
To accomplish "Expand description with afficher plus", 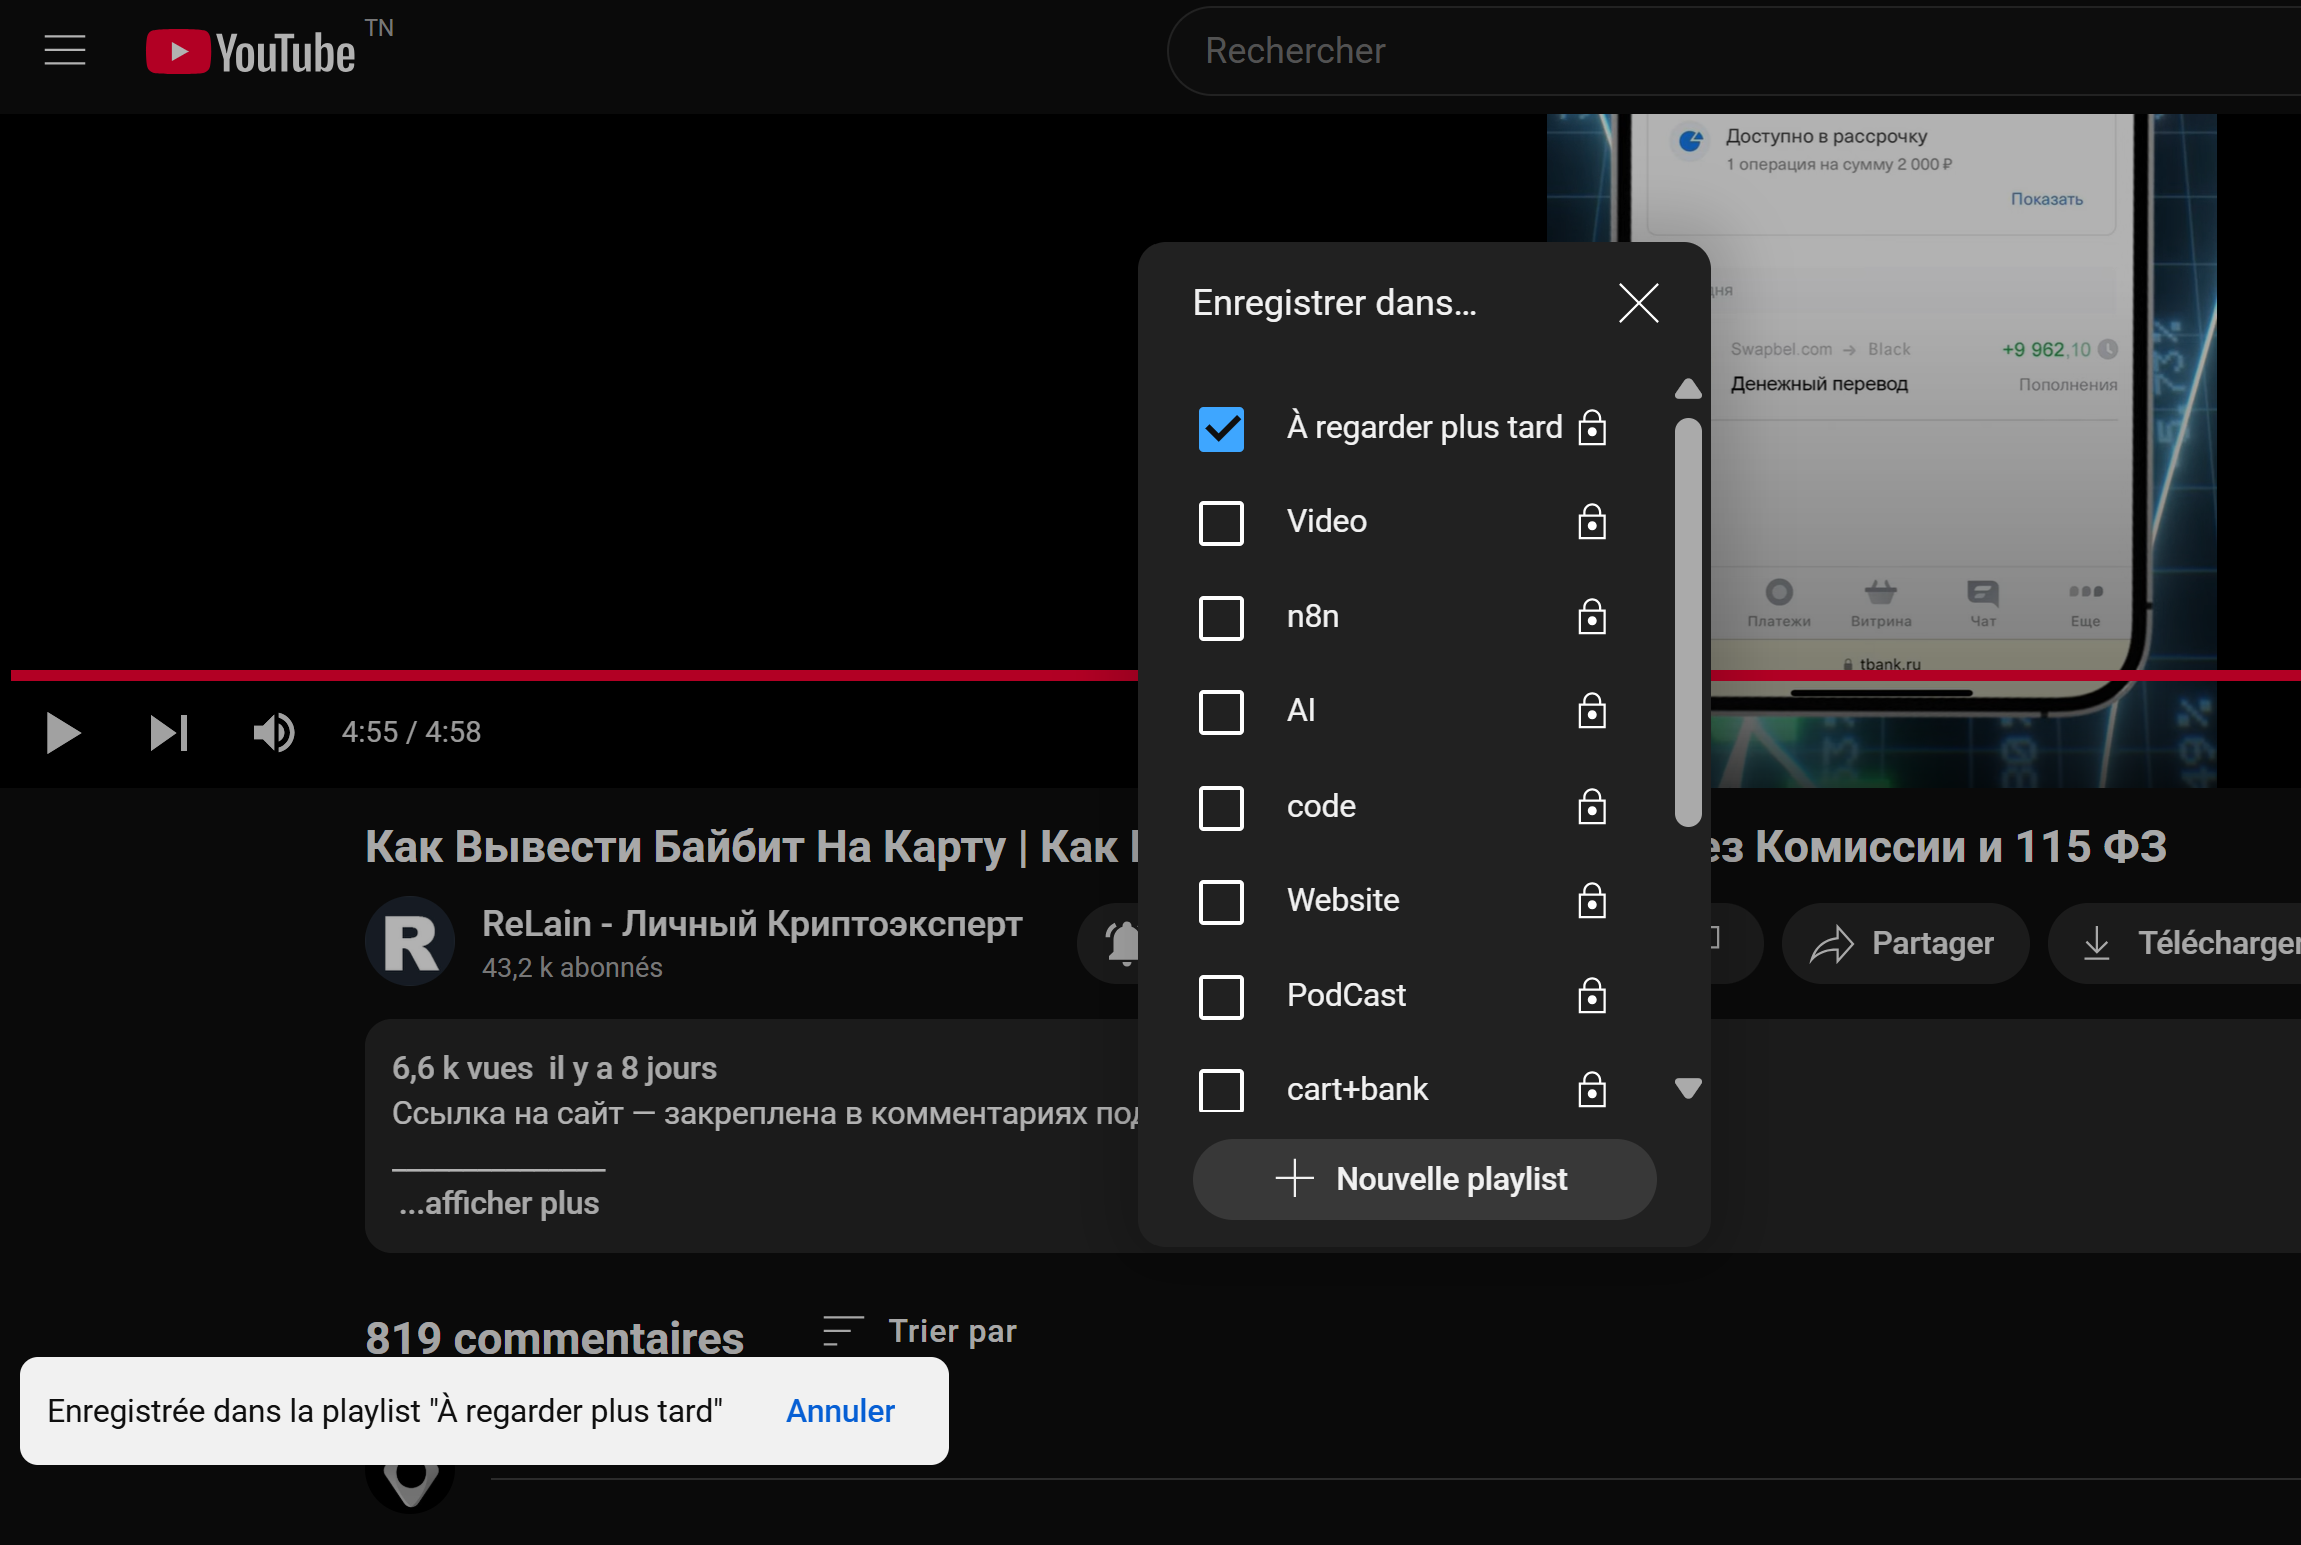I will tap(498, 1203).
